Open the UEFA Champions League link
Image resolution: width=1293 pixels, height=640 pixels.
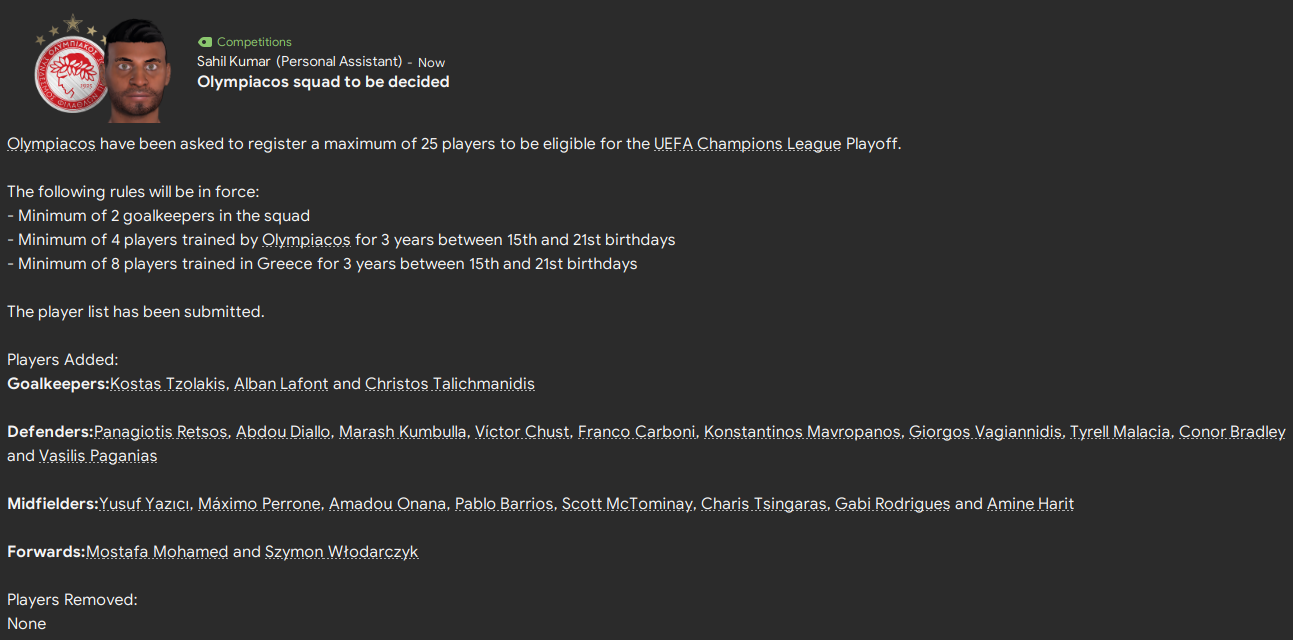point(747,143)
